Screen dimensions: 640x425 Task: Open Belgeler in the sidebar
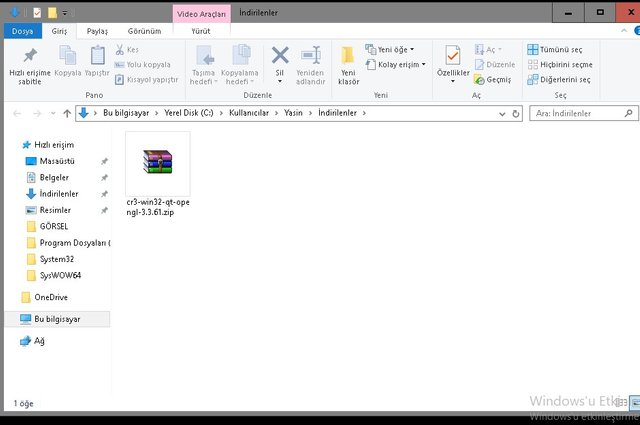(x=47, y=177)
